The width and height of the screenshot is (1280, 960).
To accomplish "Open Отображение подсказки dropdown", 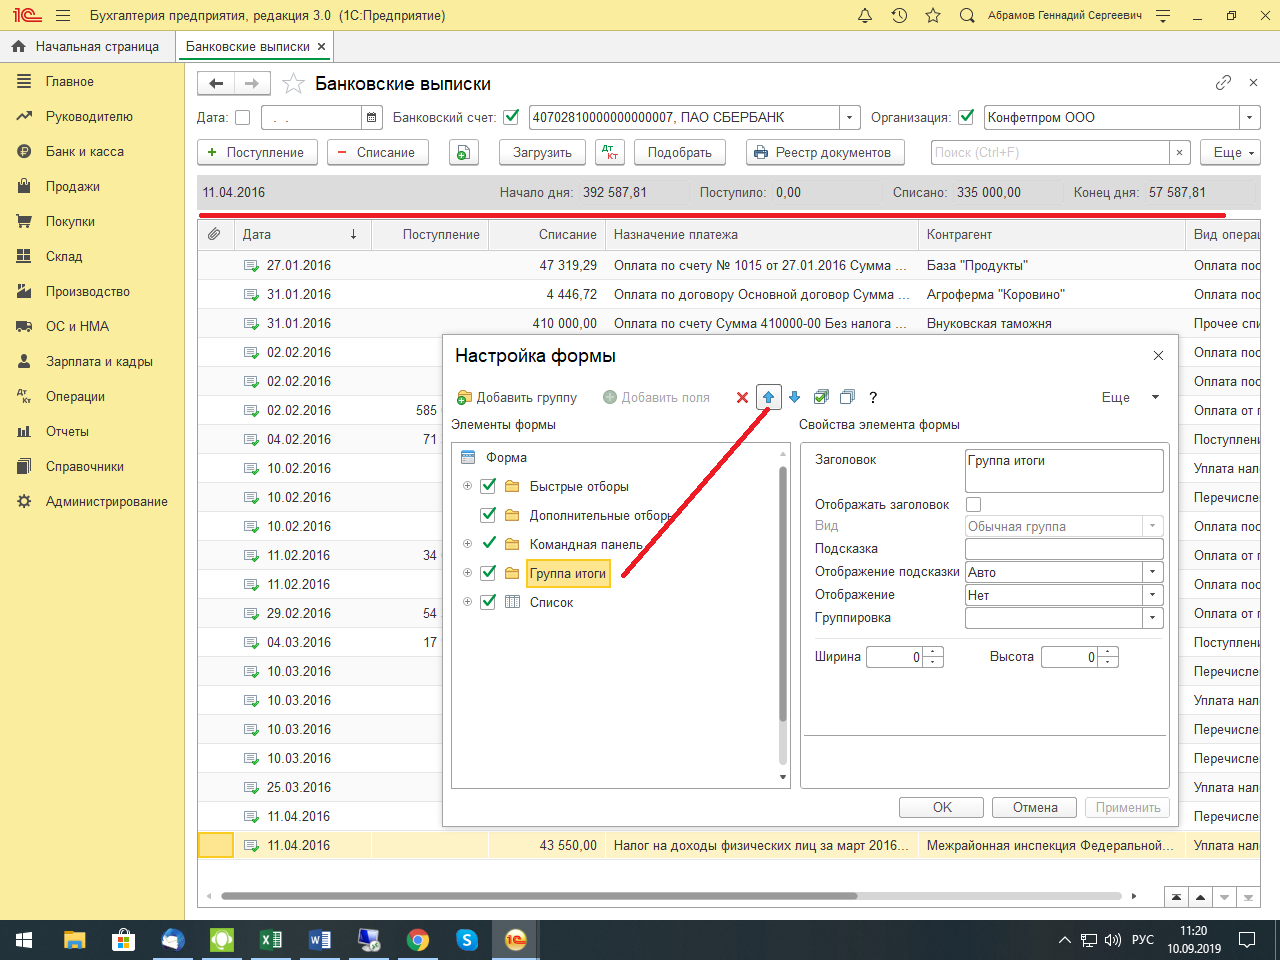I will point(1153,572).
